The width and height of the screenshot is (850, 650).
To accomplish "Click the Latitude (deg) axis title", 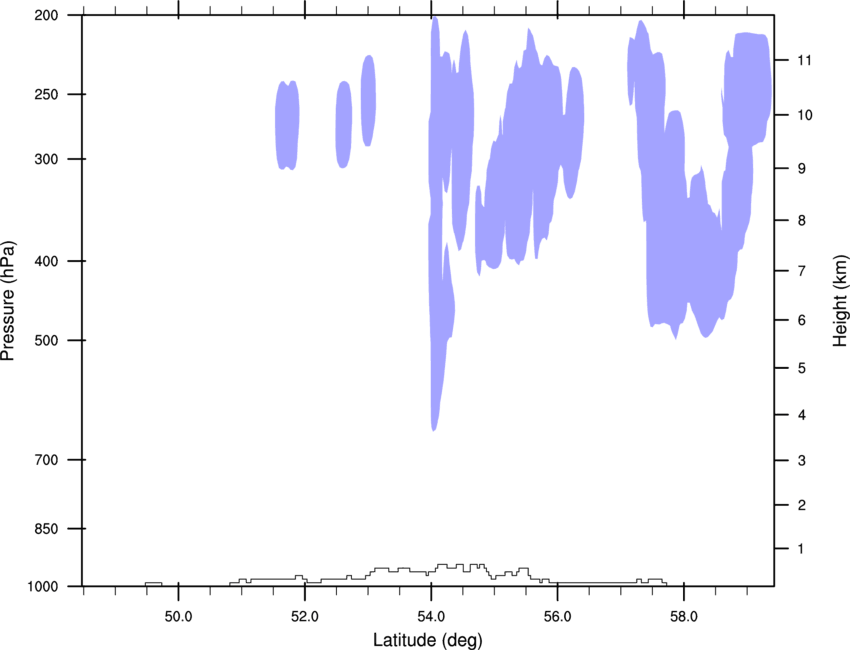I will tap(428, 640).
